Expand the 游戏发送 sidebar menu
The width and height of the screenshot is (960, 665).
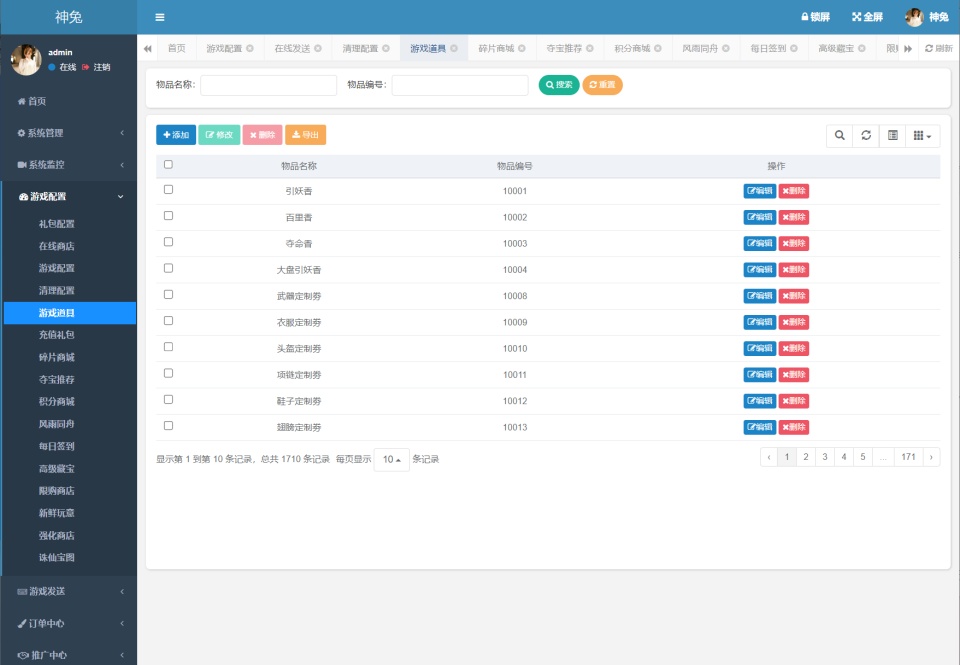(x=69, y=592)
